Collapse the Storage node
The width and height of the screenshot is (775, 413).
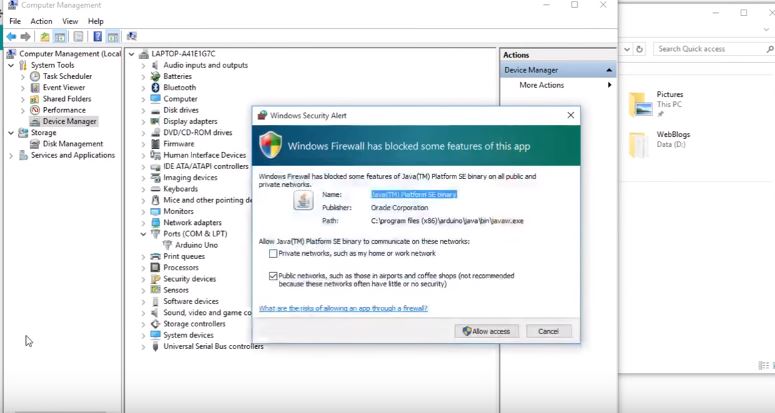click(x=11, y=133)
